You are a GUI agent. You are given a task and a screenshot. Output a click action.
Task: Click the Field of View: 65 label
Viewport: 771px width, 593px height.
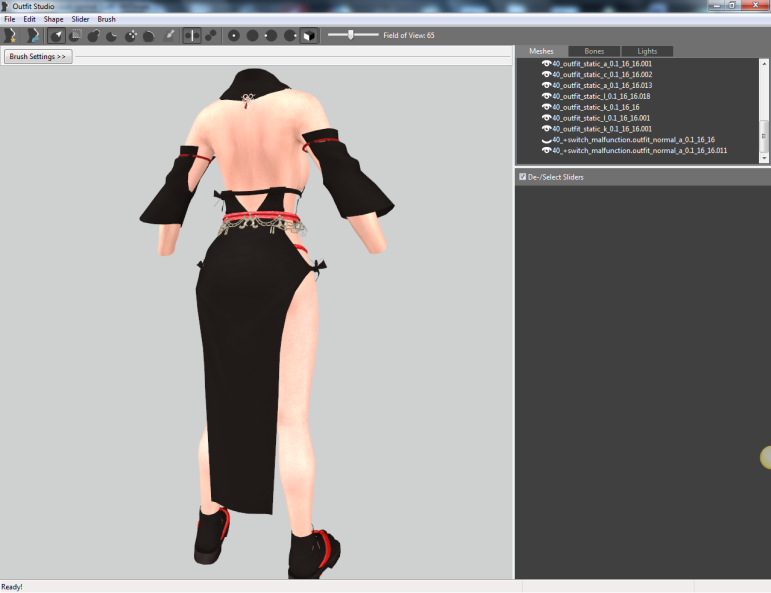point(409,35)
